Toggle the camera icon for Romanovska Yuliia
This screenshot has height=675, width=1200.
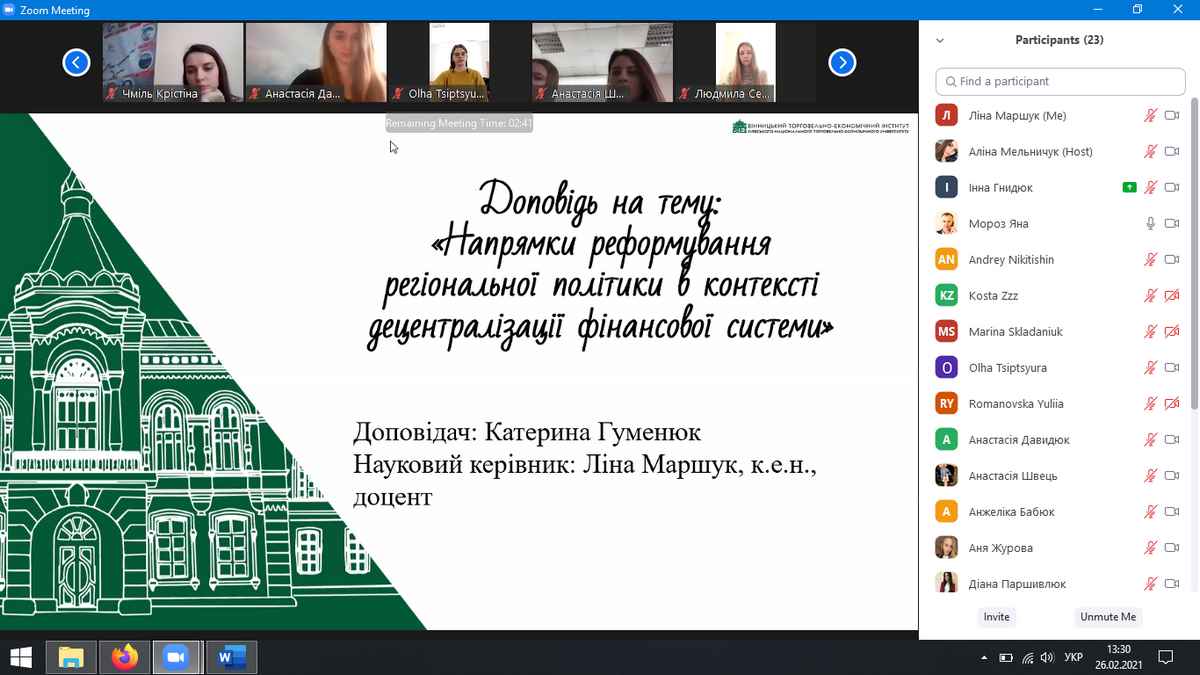pyautogui.click(x=1172, y=404)
